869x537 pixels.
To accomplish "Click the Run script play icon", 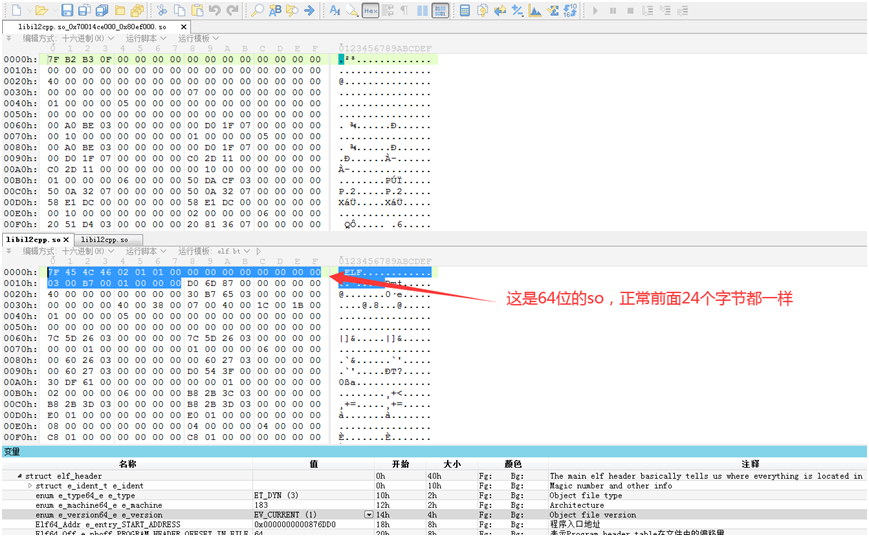I will tap(595, 10).
